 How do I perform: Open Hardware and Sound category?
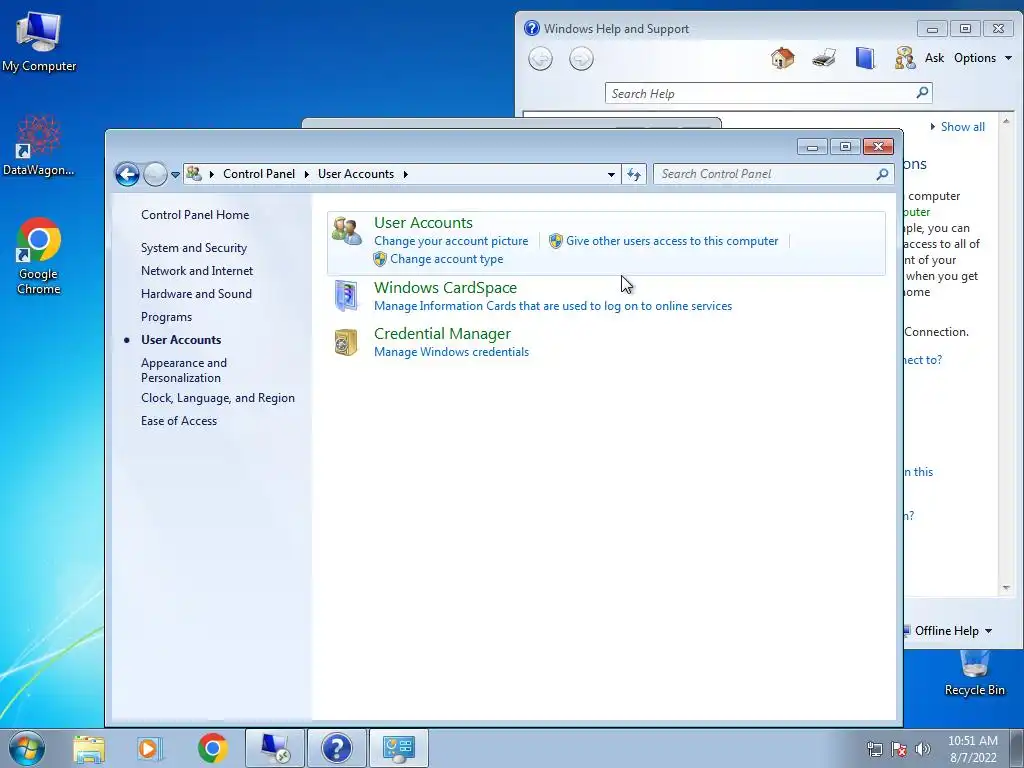196,294
